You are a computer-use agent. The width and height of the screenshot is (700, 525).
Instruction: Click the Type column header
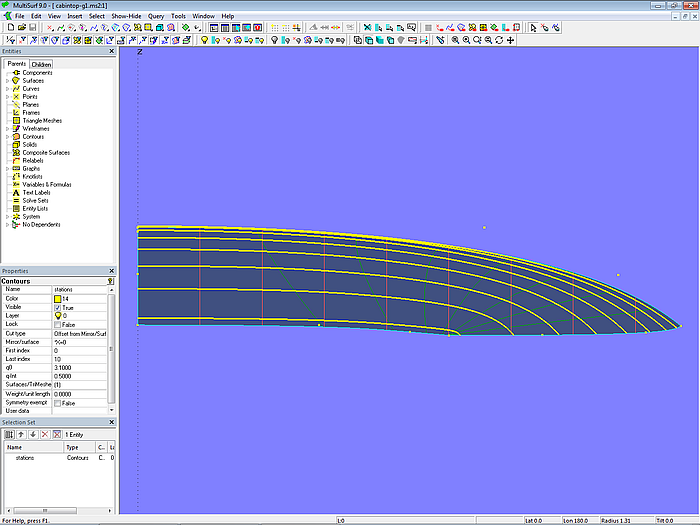[x=72, y=447]
